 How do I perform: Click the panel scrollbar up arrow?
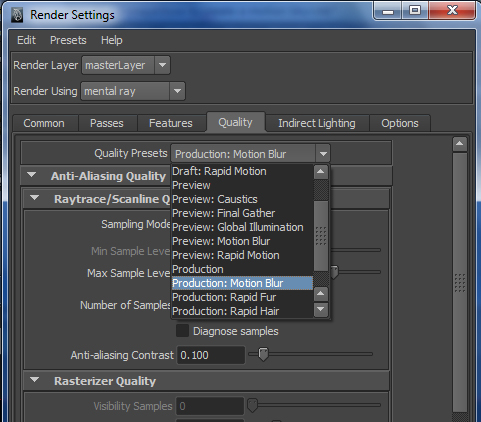460,144
